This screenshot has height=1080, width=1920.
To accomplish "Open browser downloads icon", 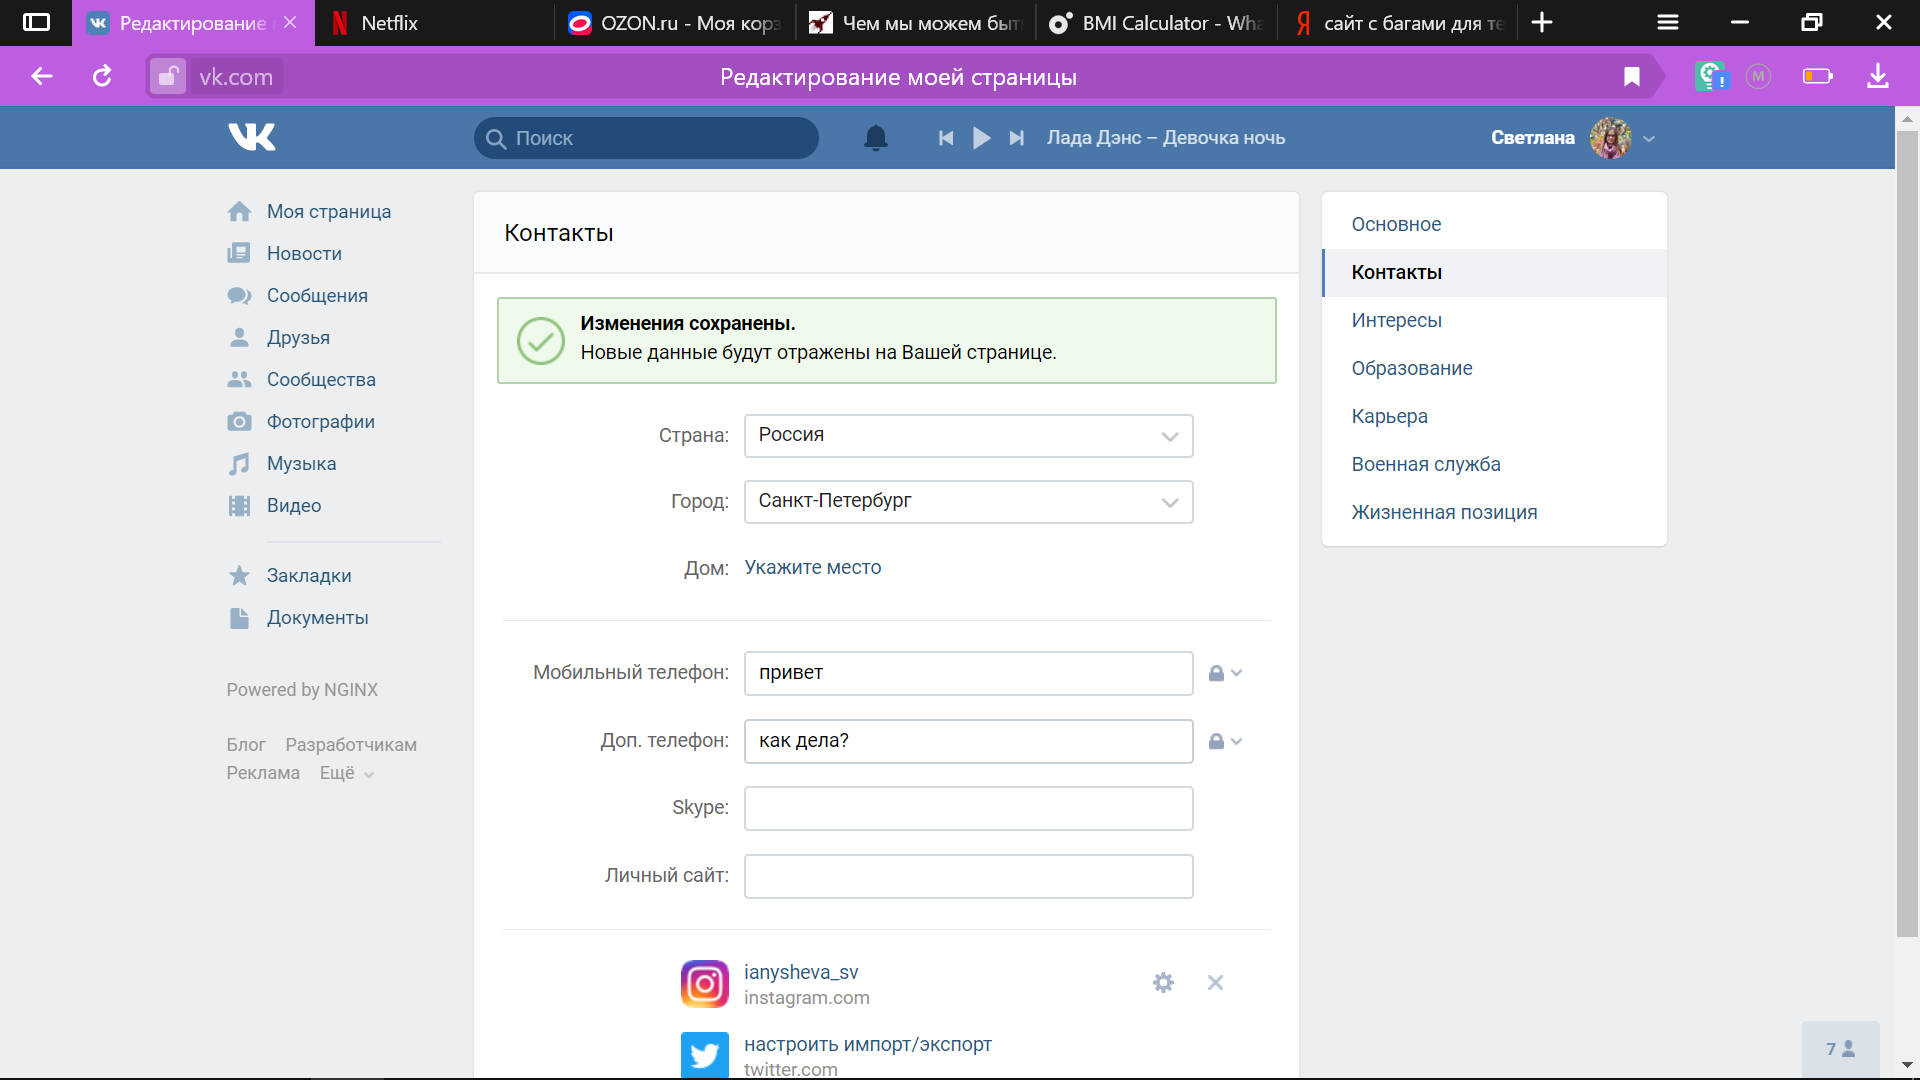I will 1877,77.
